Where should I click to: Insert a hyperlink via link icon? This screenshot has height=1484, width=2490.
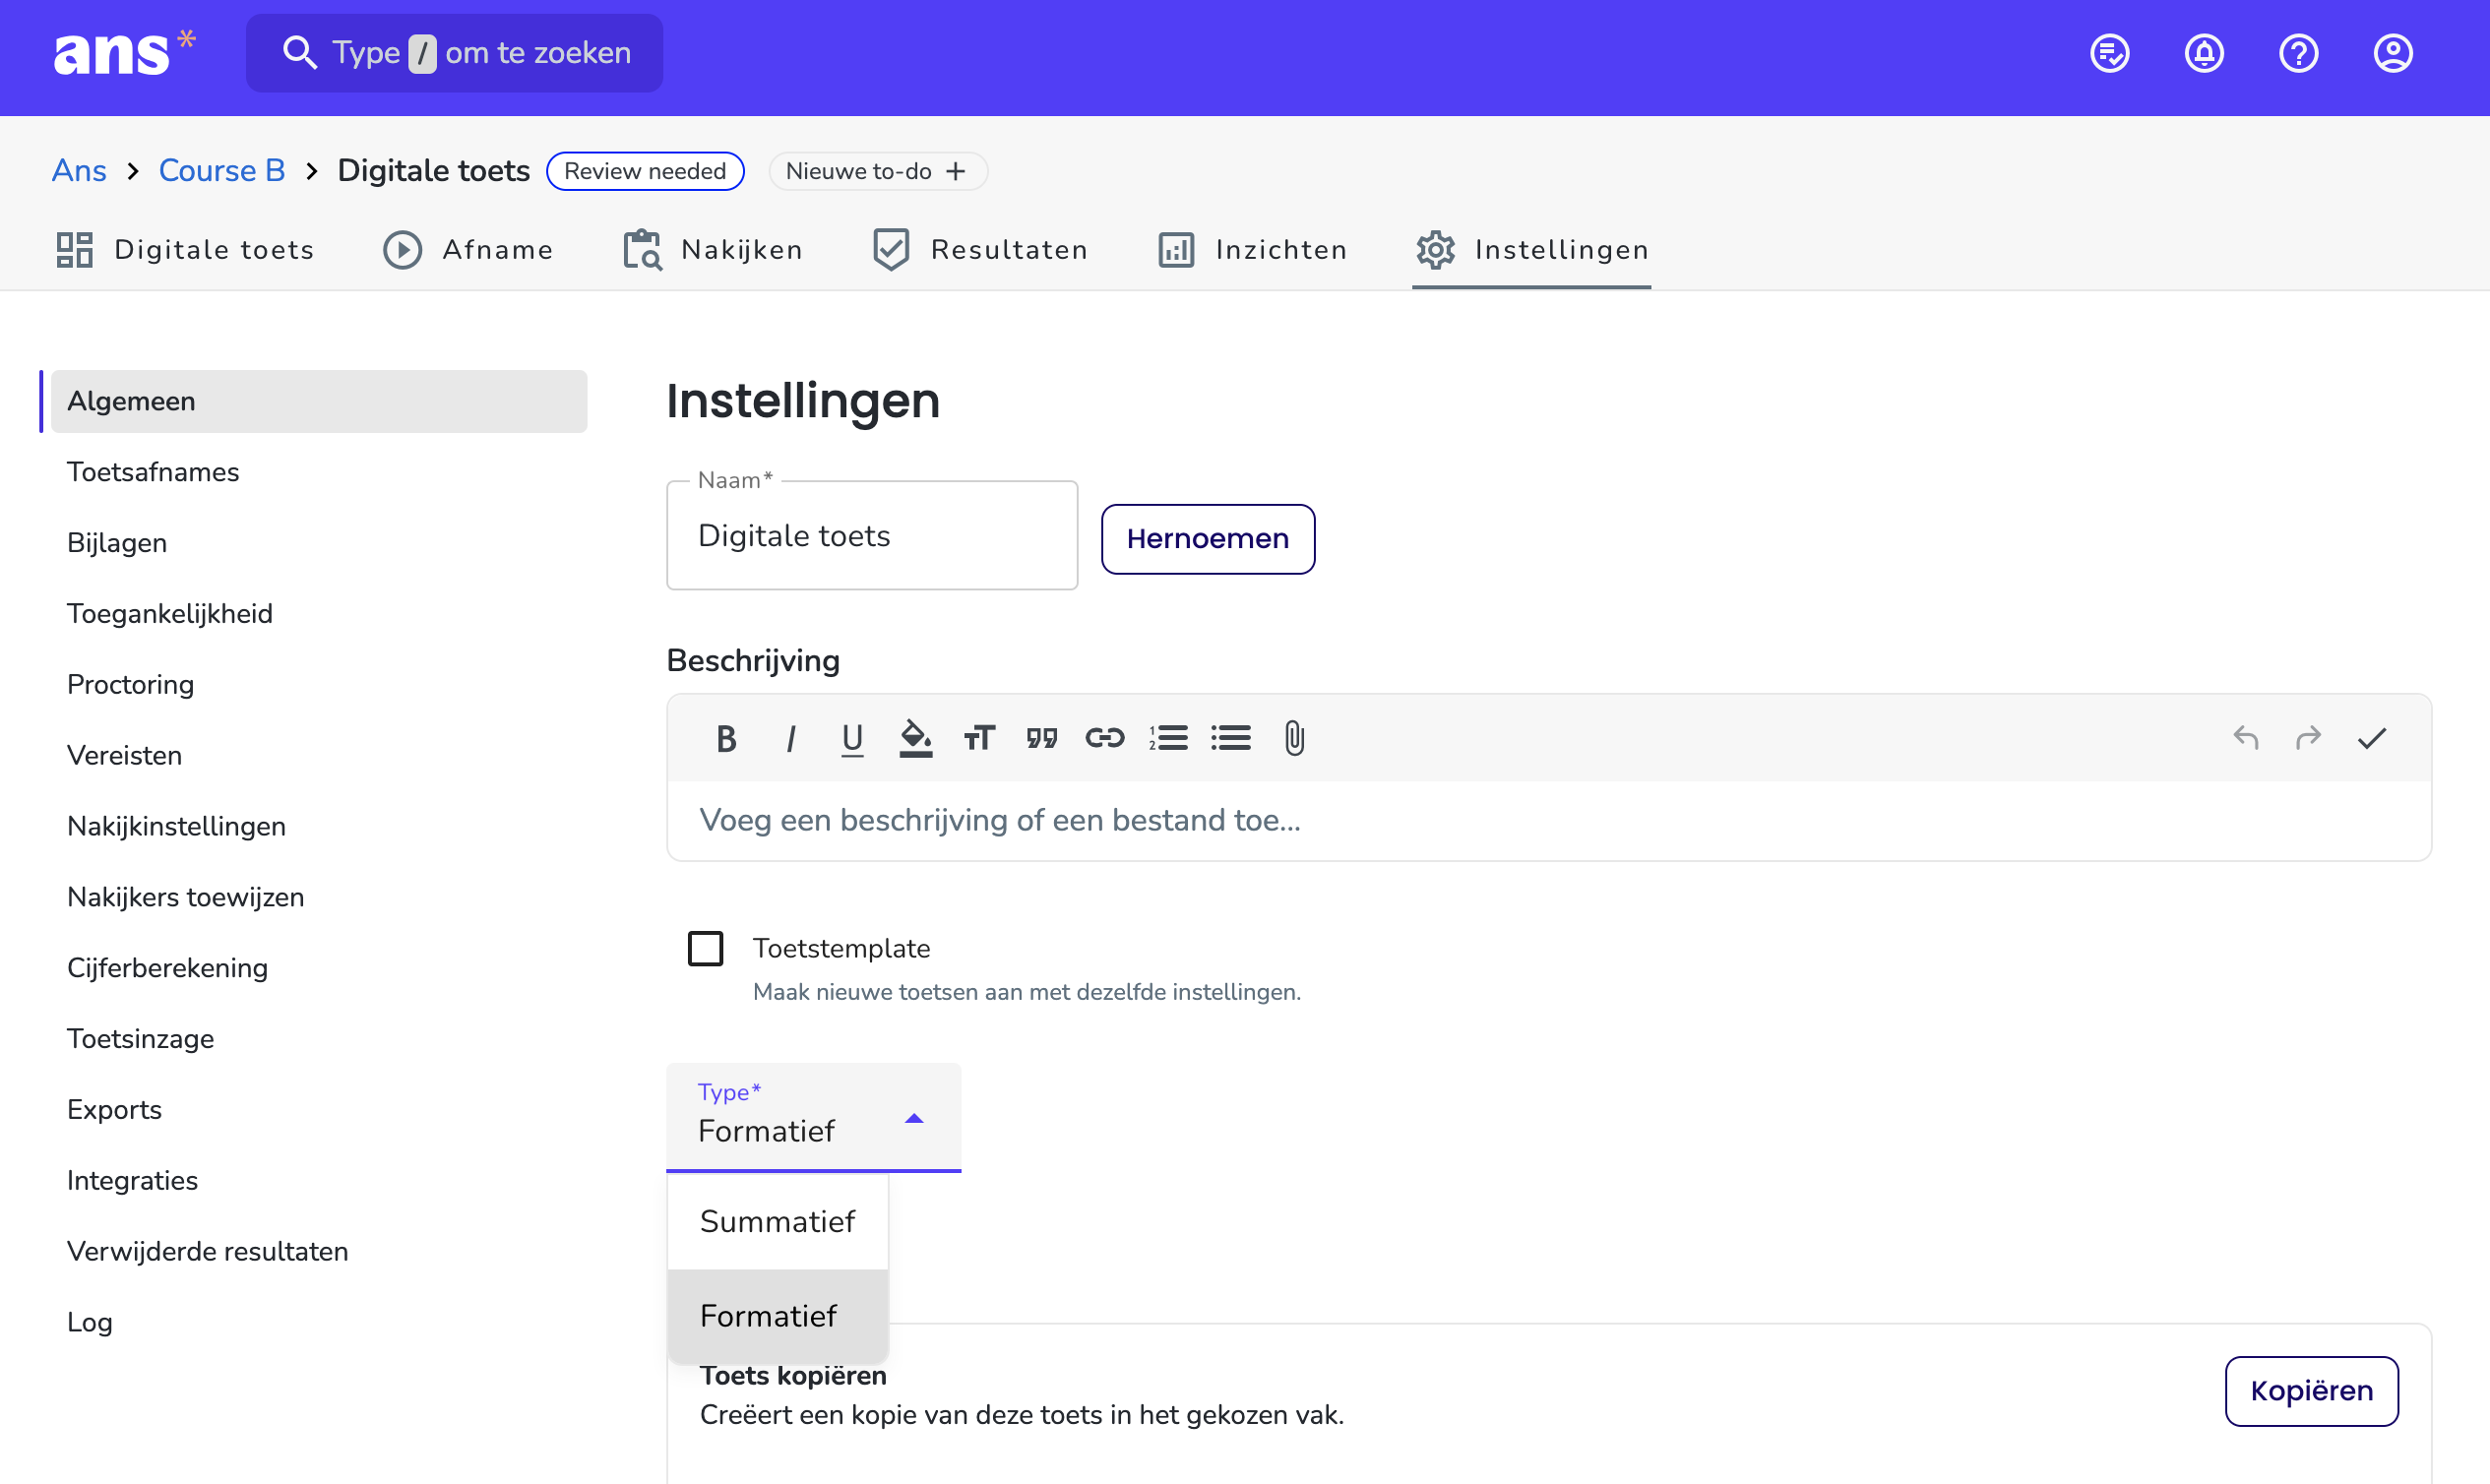1105,738
